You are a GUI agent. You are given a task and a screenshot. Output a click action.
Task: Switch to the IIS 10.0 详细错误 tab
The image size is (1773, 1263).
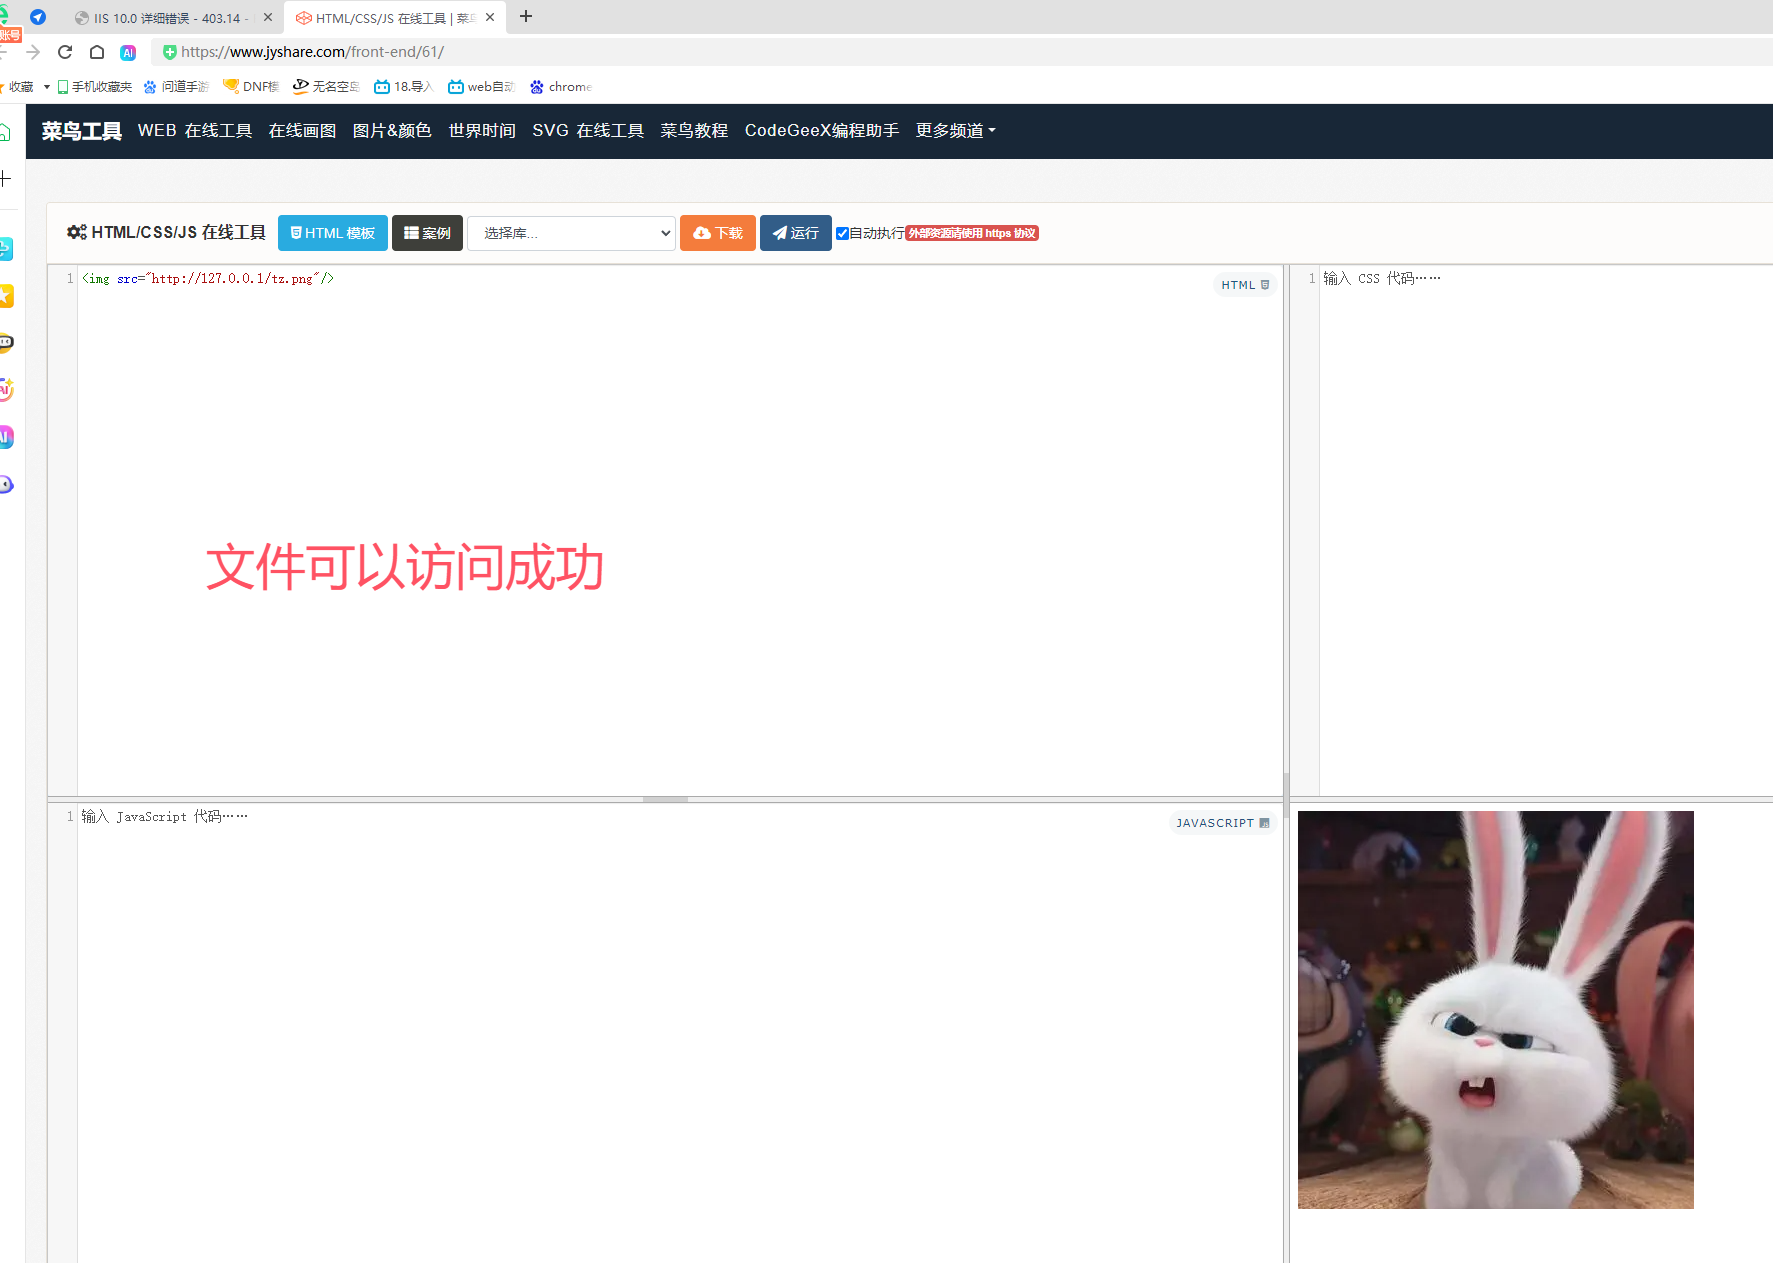[170, 18]
